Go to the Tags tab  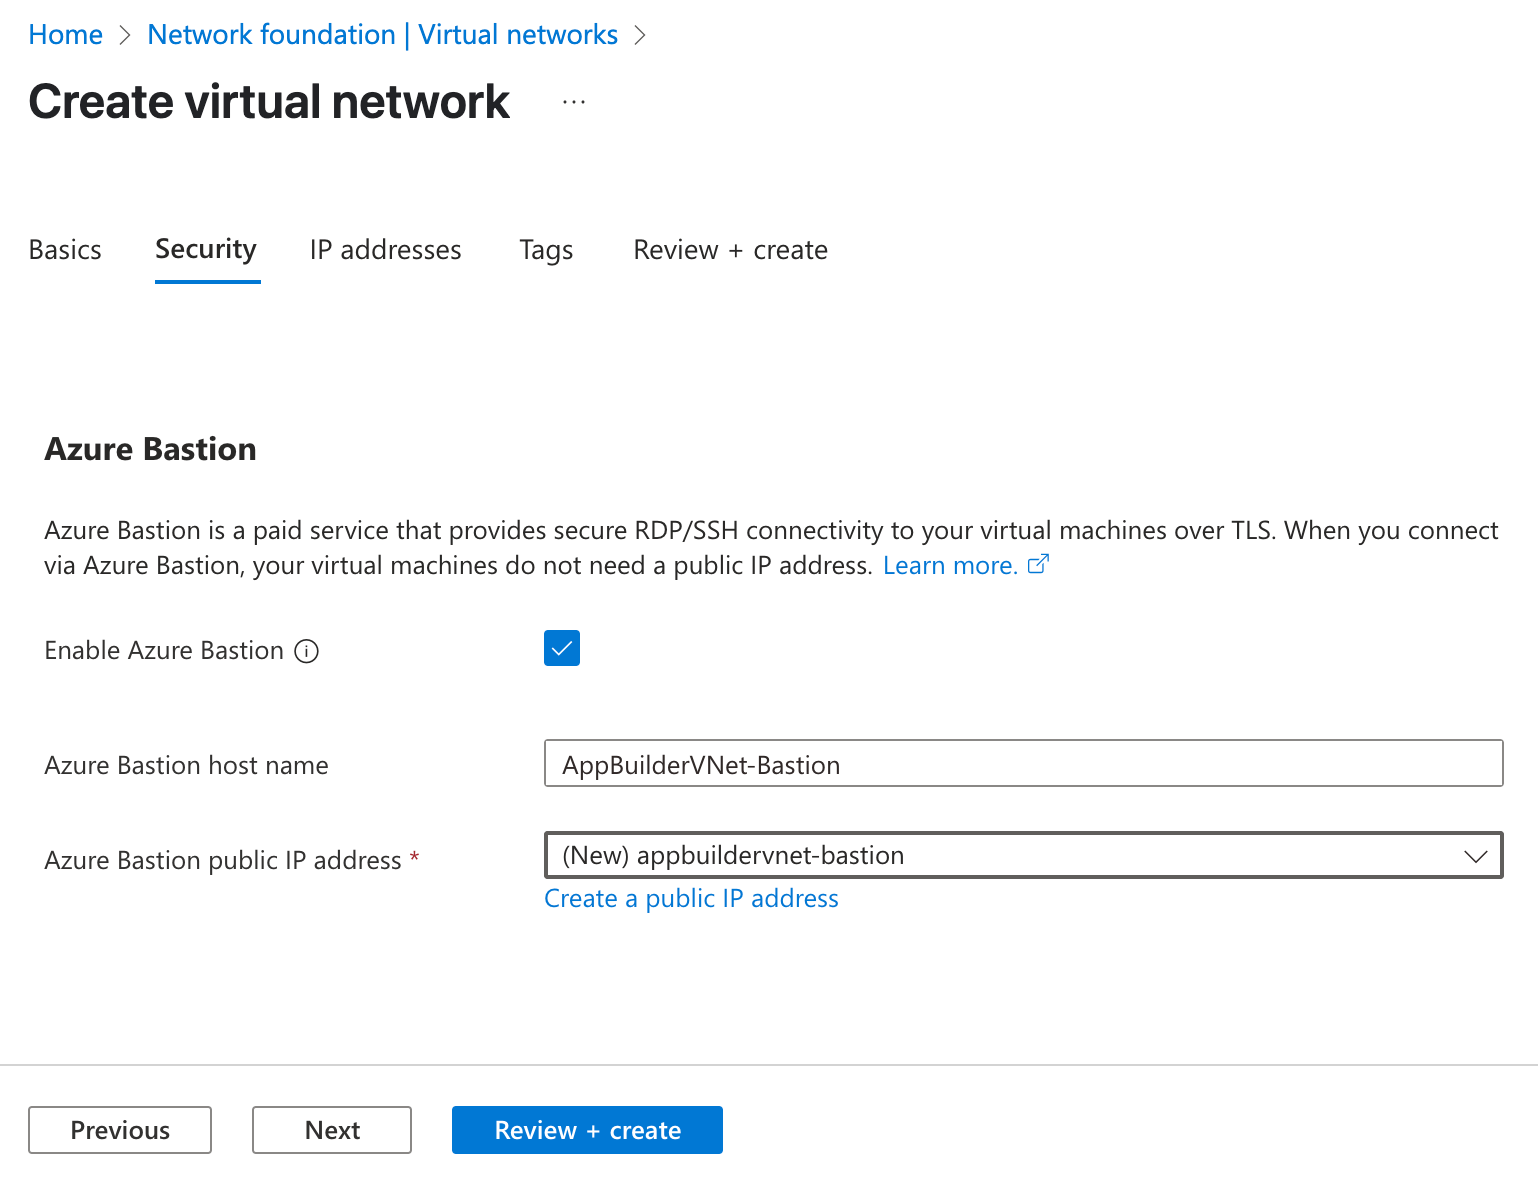546,250
